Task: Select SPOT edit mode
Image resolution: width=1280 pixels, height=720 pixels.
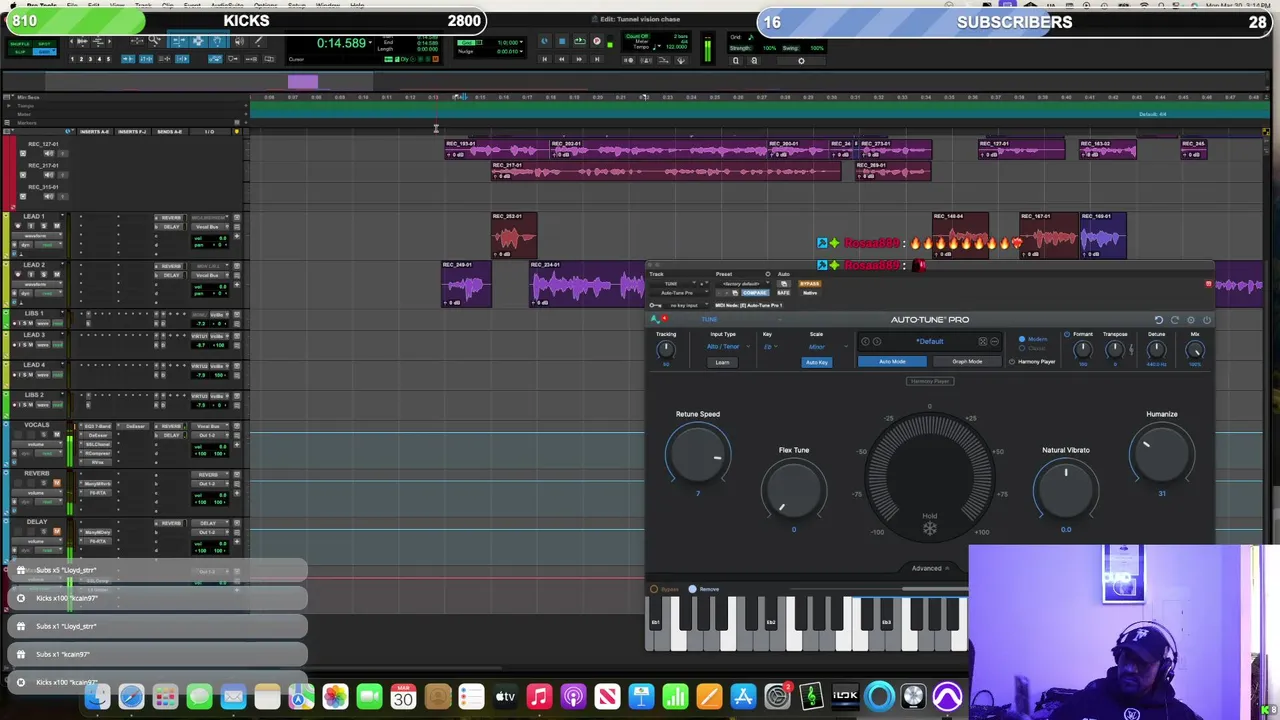Action: click(44, 44)
